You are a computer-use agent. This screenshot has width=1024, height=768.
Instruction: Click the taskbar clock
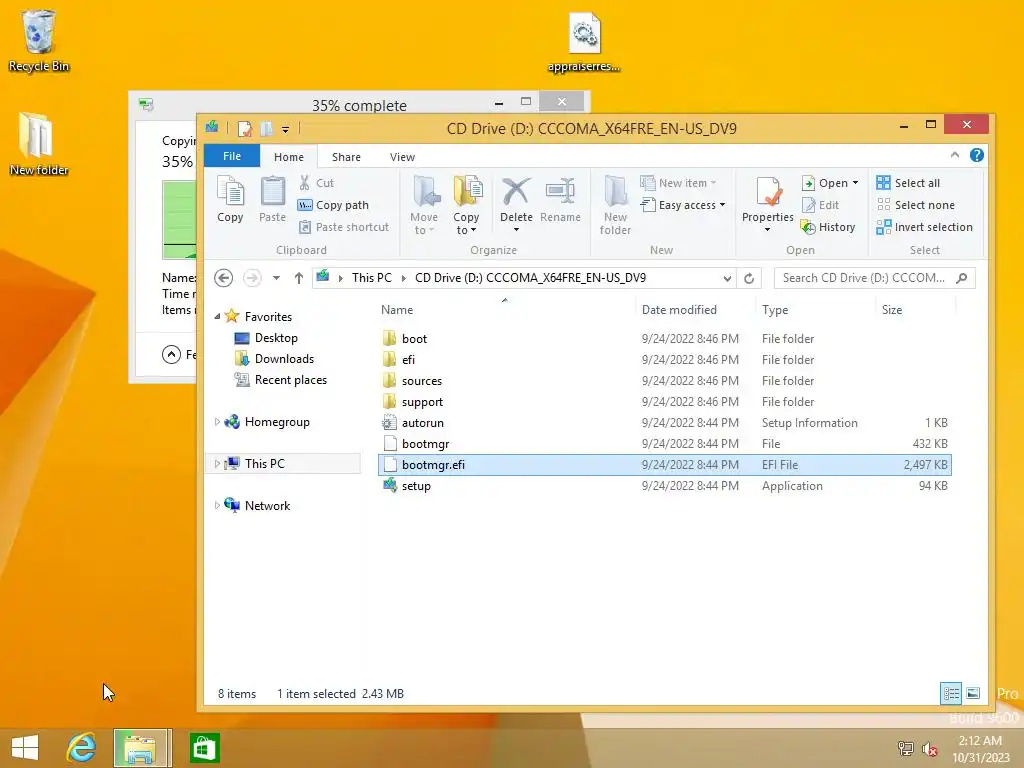(x=980, y=749)
